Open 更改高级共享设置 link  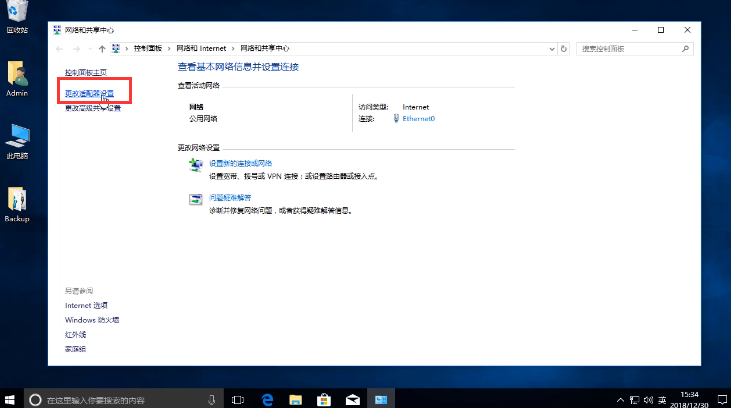click(x=93, y=108)
